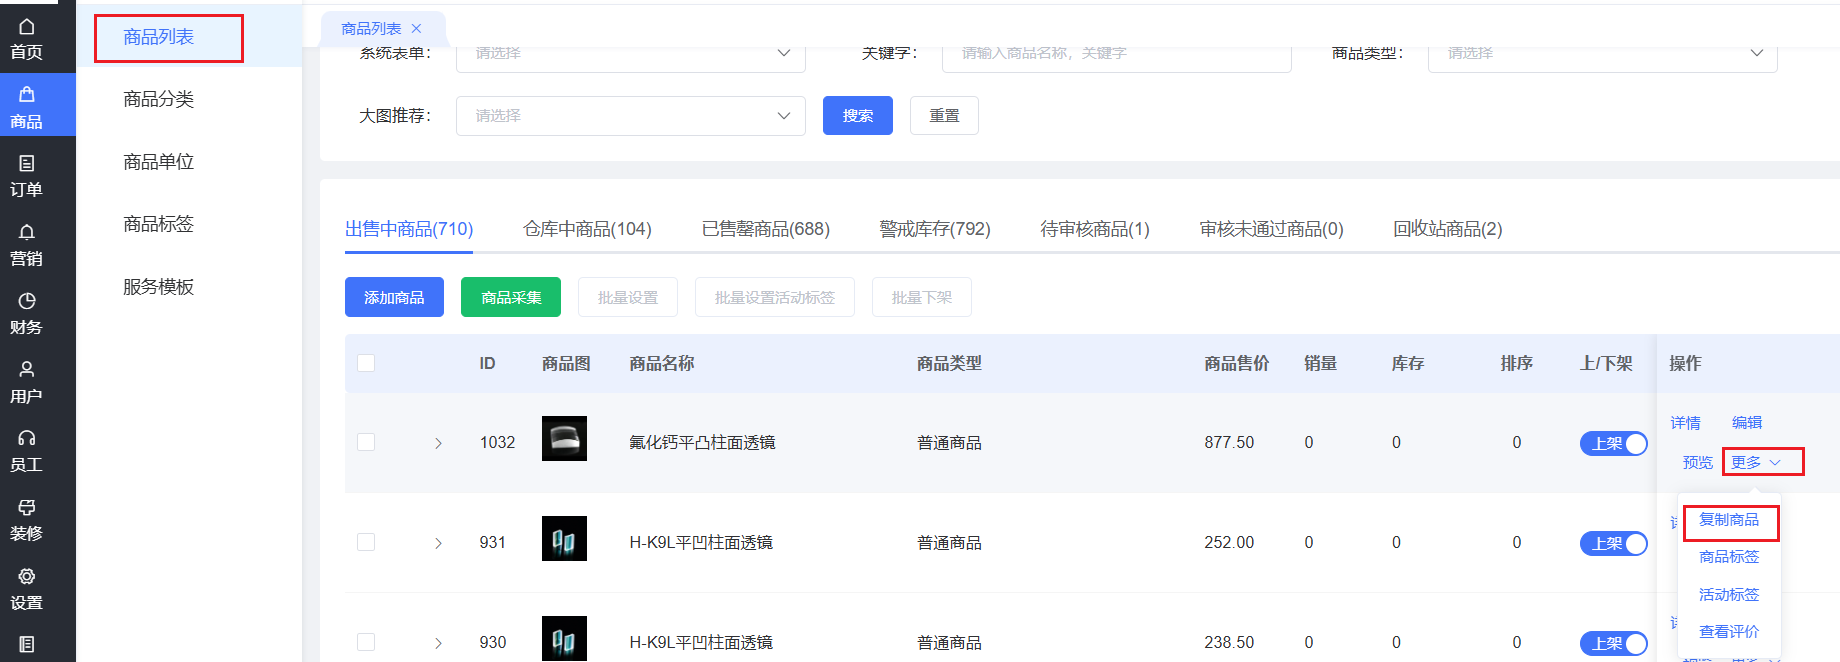Viewport: 1840px width, 662px height.
Task: Click the 批量设置 button
Action: tap(628, 297)
